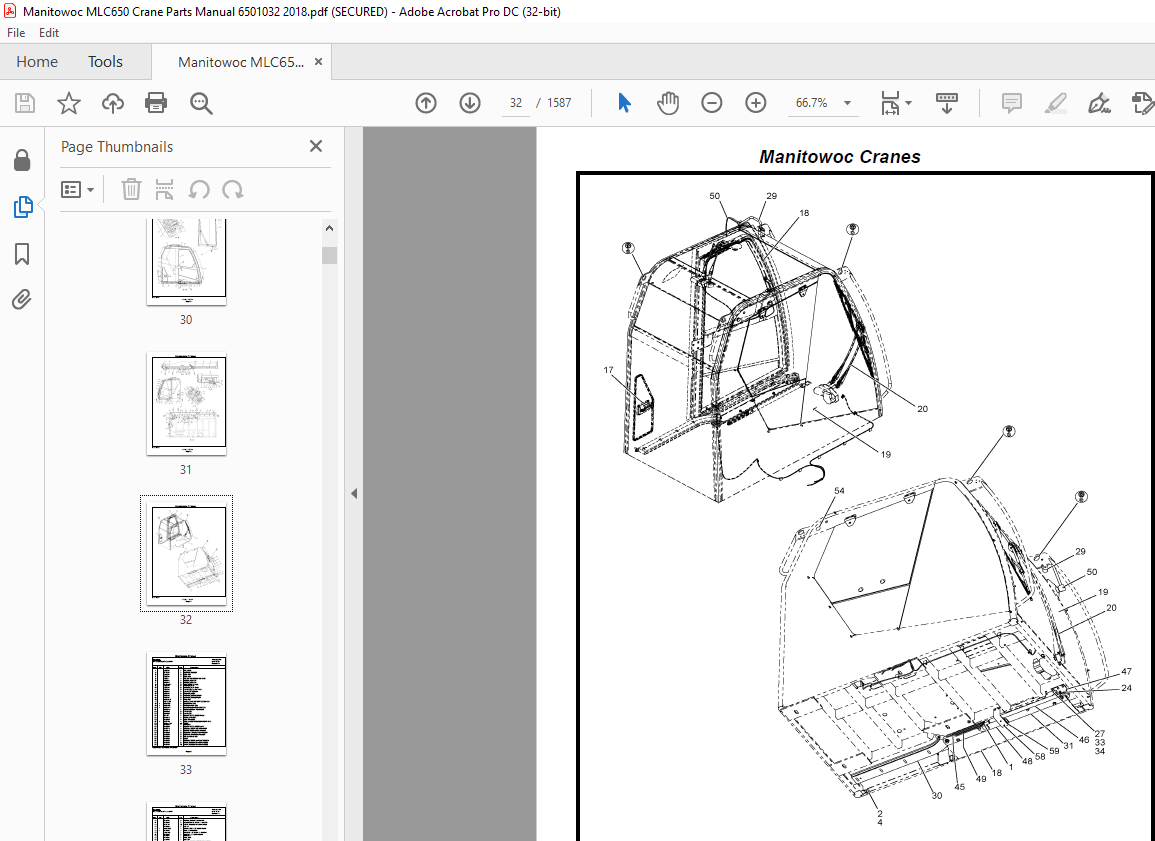This screenshot has width=1155, height=841.
Task: Select the Manitowoc MLC65 document tab
Action: coord(241,62)
